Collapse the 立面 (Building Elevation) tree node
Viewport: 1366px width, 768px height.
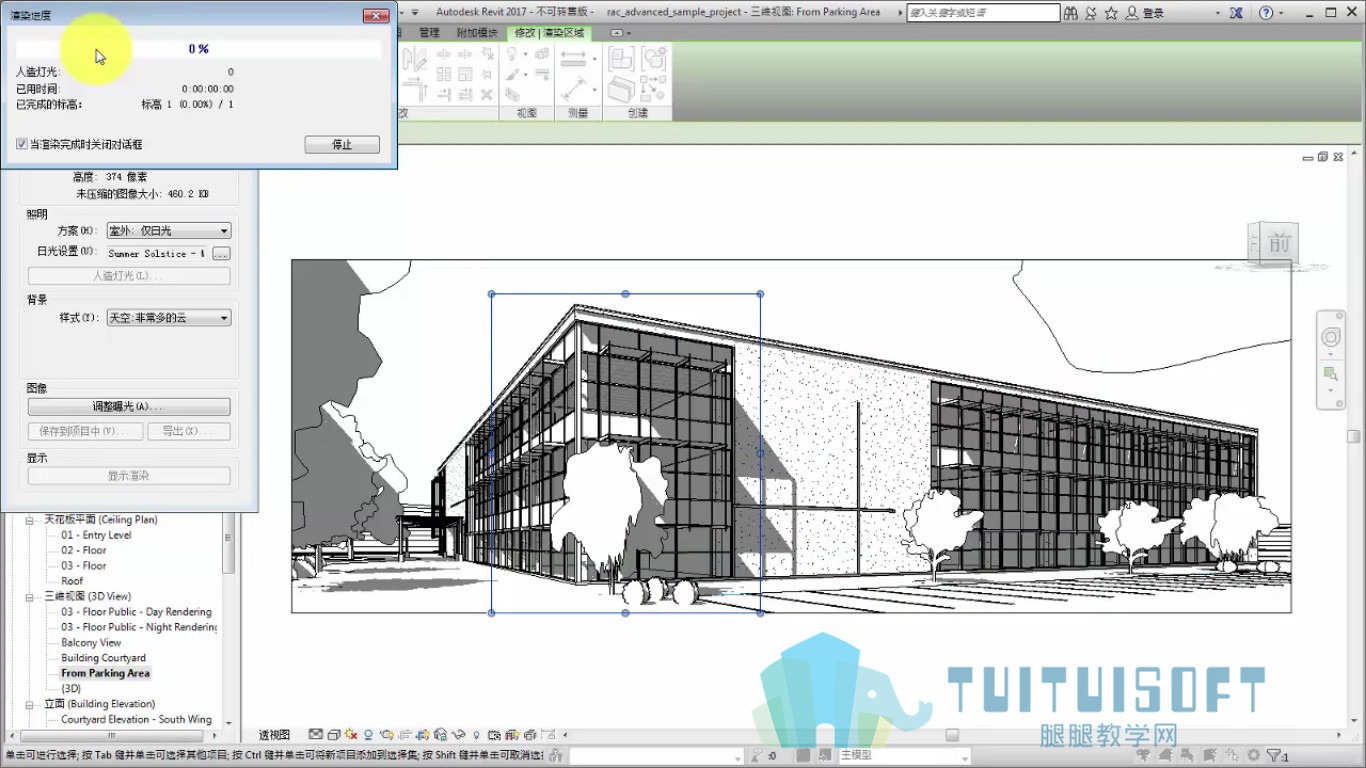(31, 704)
